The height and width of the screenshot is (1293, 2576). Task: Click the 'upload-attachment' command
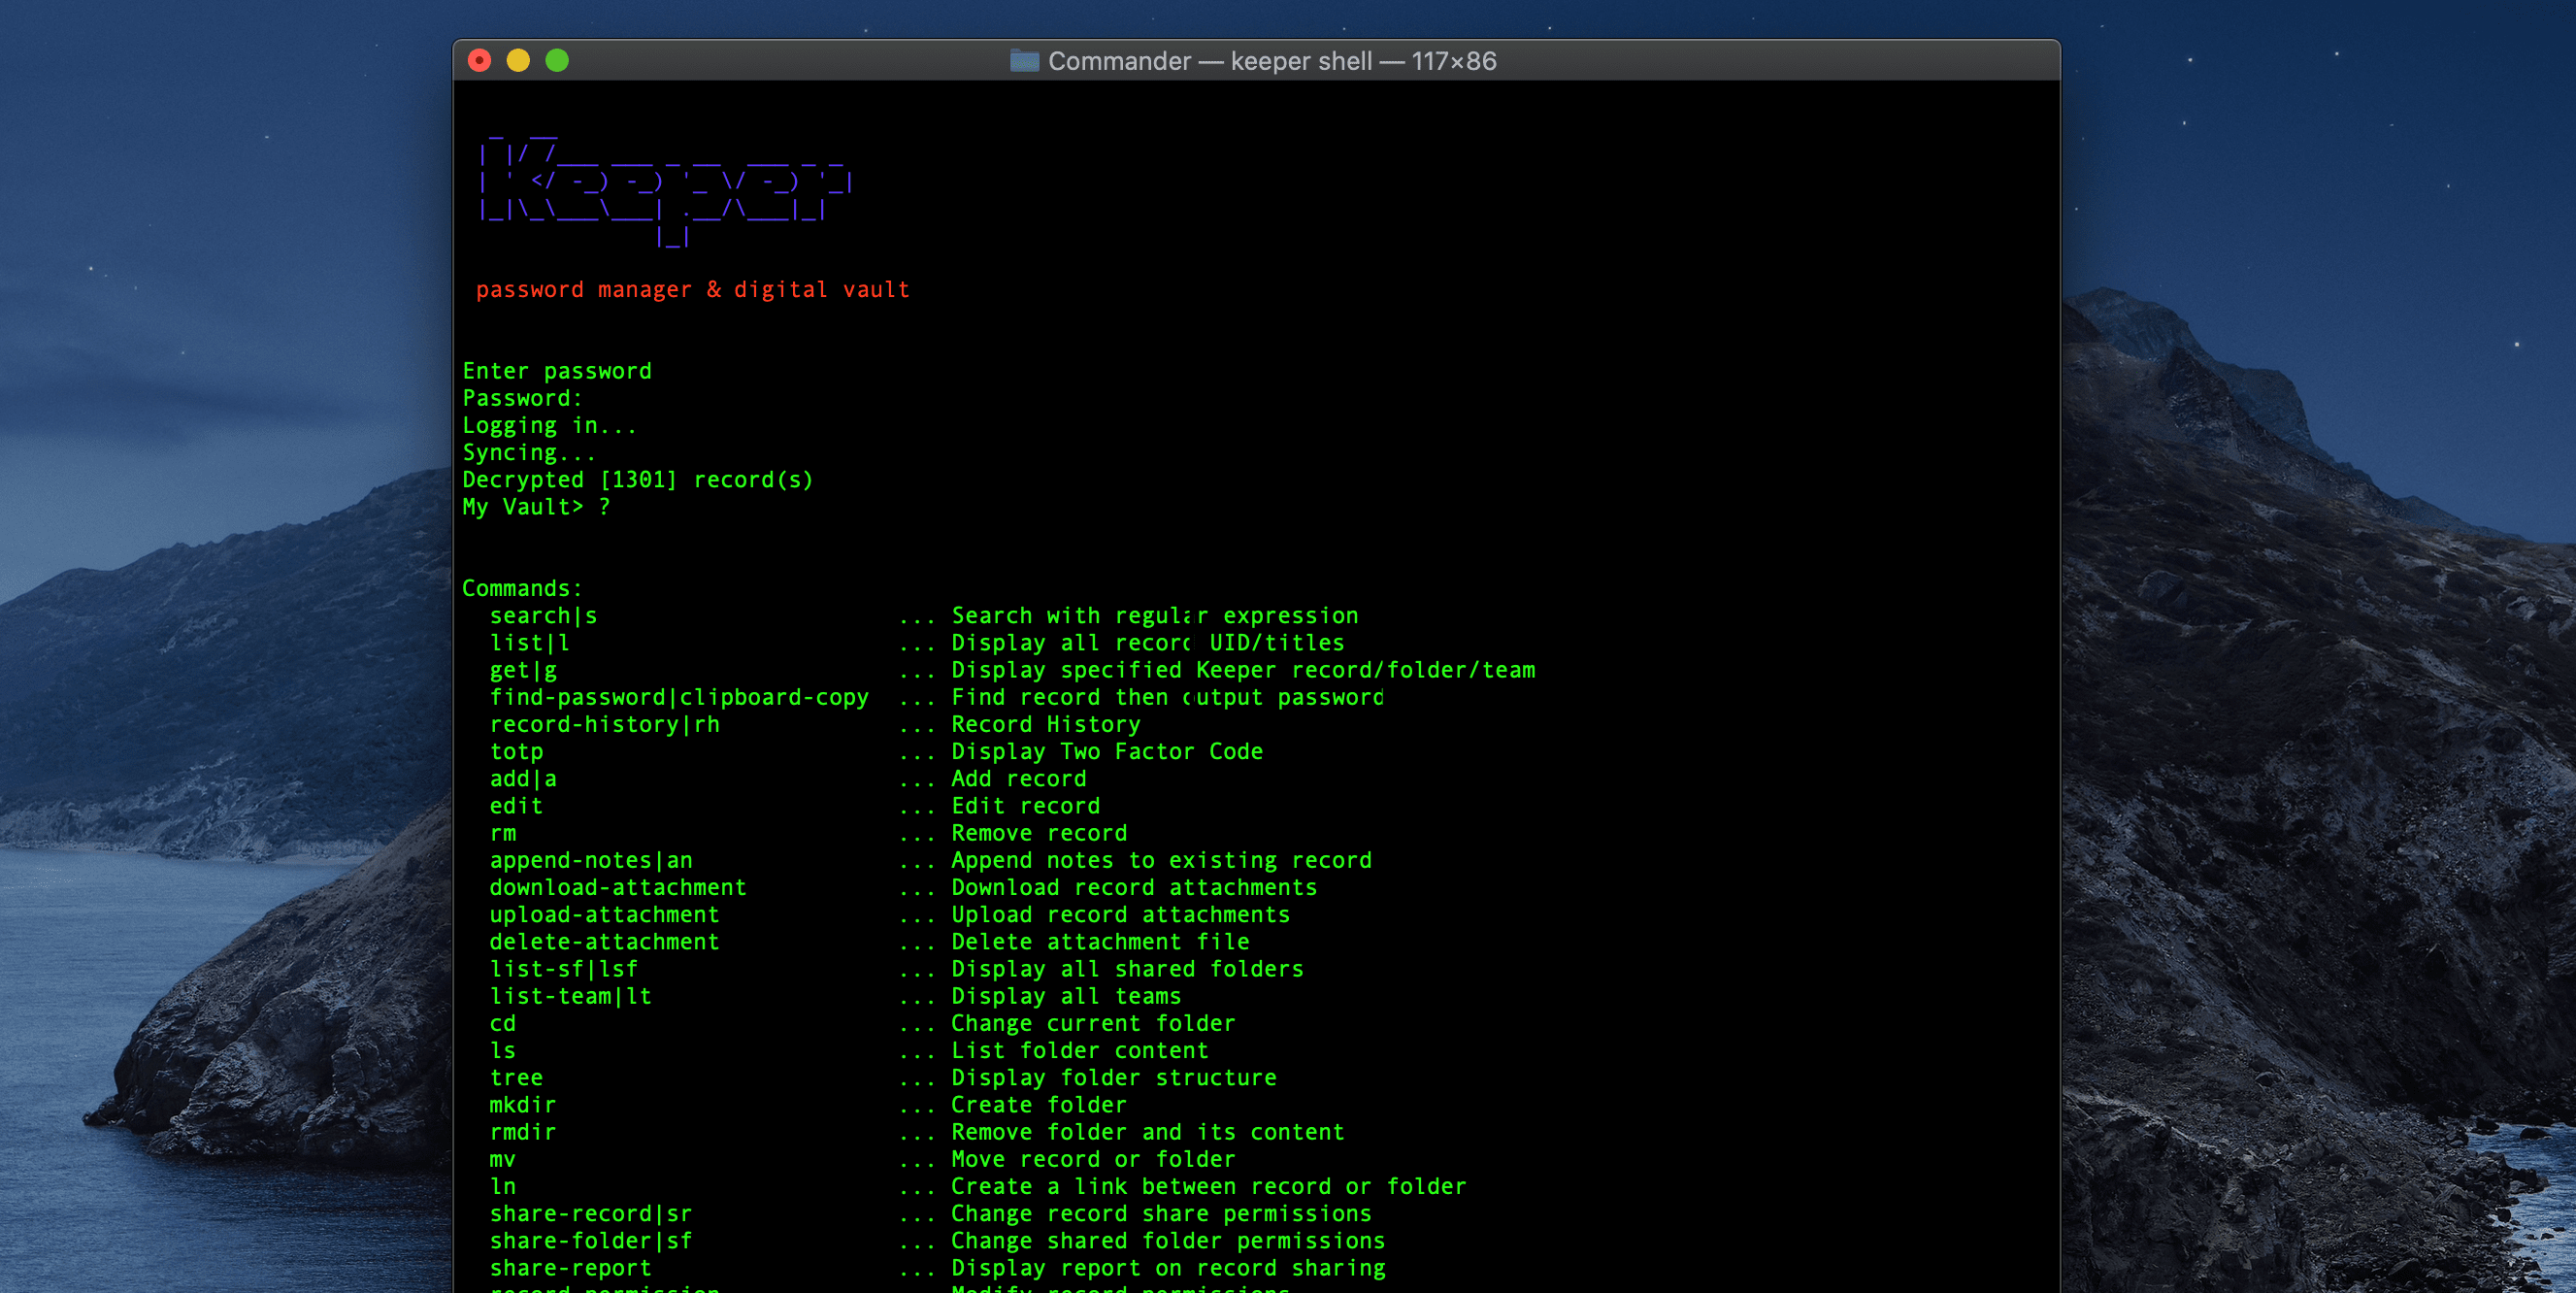[604, 915]
